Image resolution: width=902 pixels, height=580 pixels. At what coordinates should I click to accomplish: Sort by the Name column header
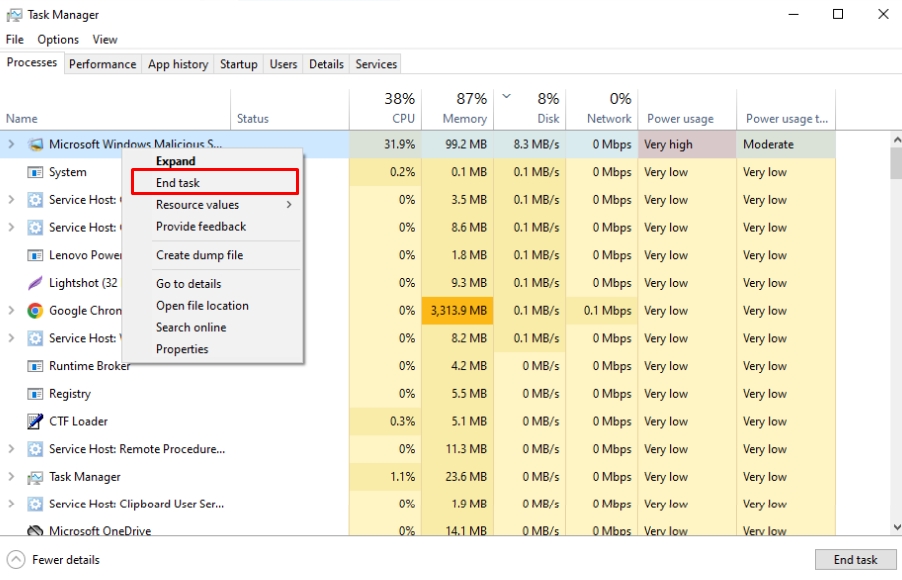click(115, 109)
